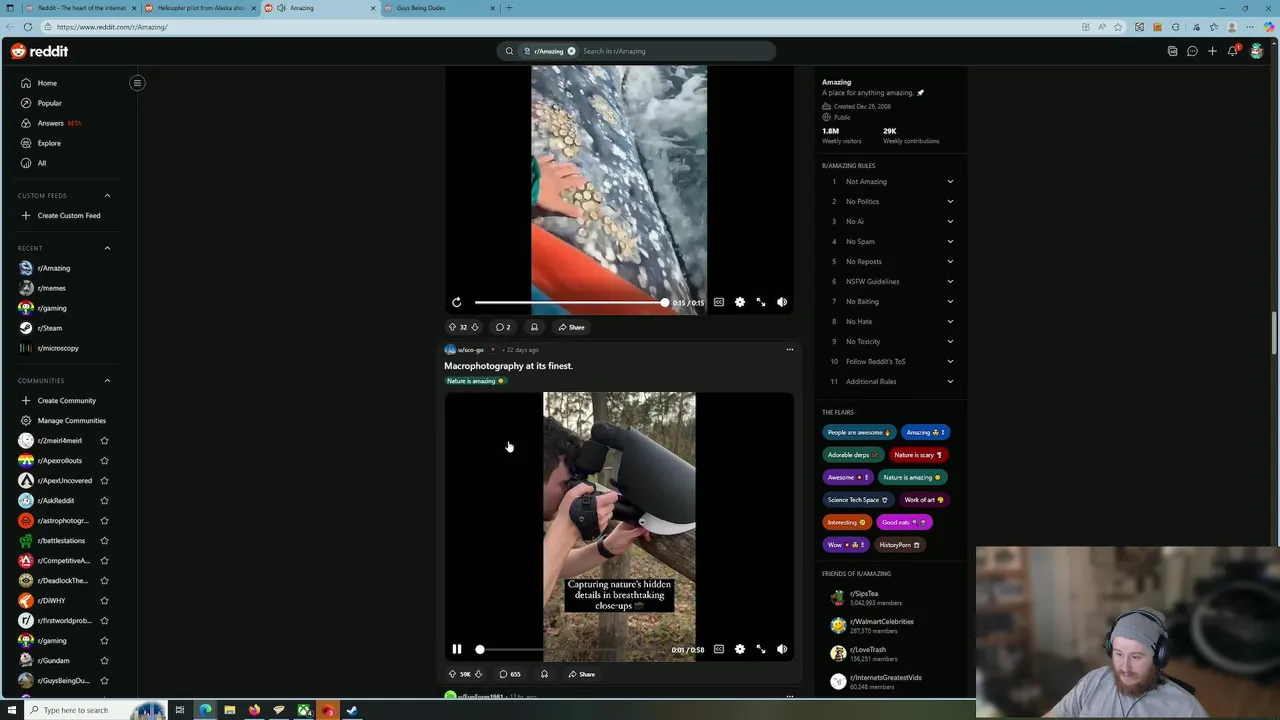Open overflow menu on Macrophotography post
The image size is (1280, 720).
click(x=789, y=350)
